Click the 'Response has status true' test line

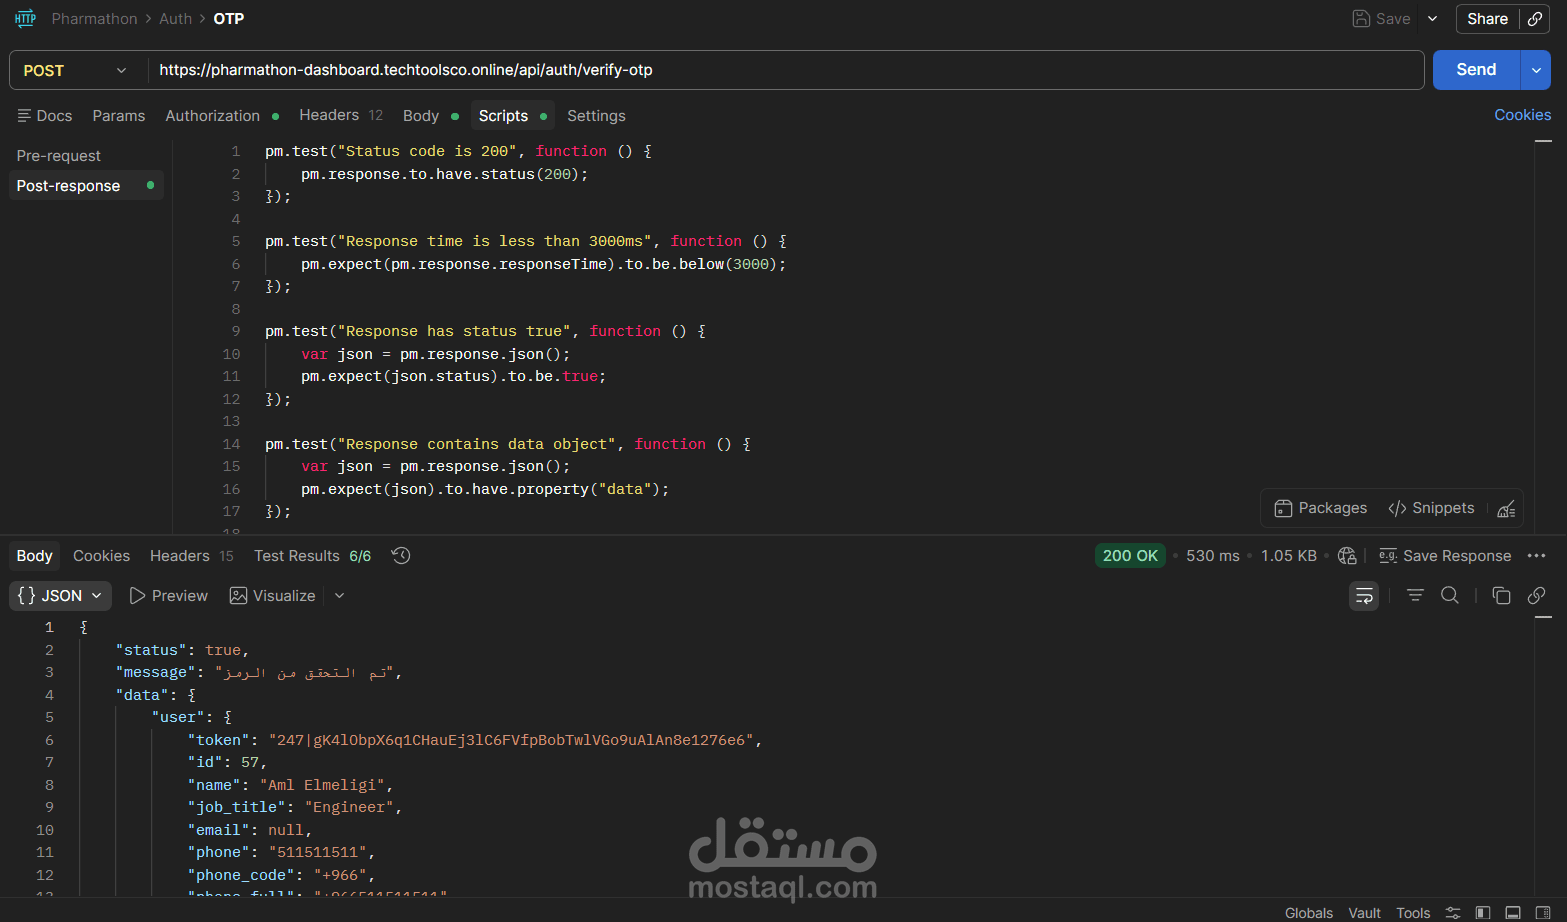[485, 331]
